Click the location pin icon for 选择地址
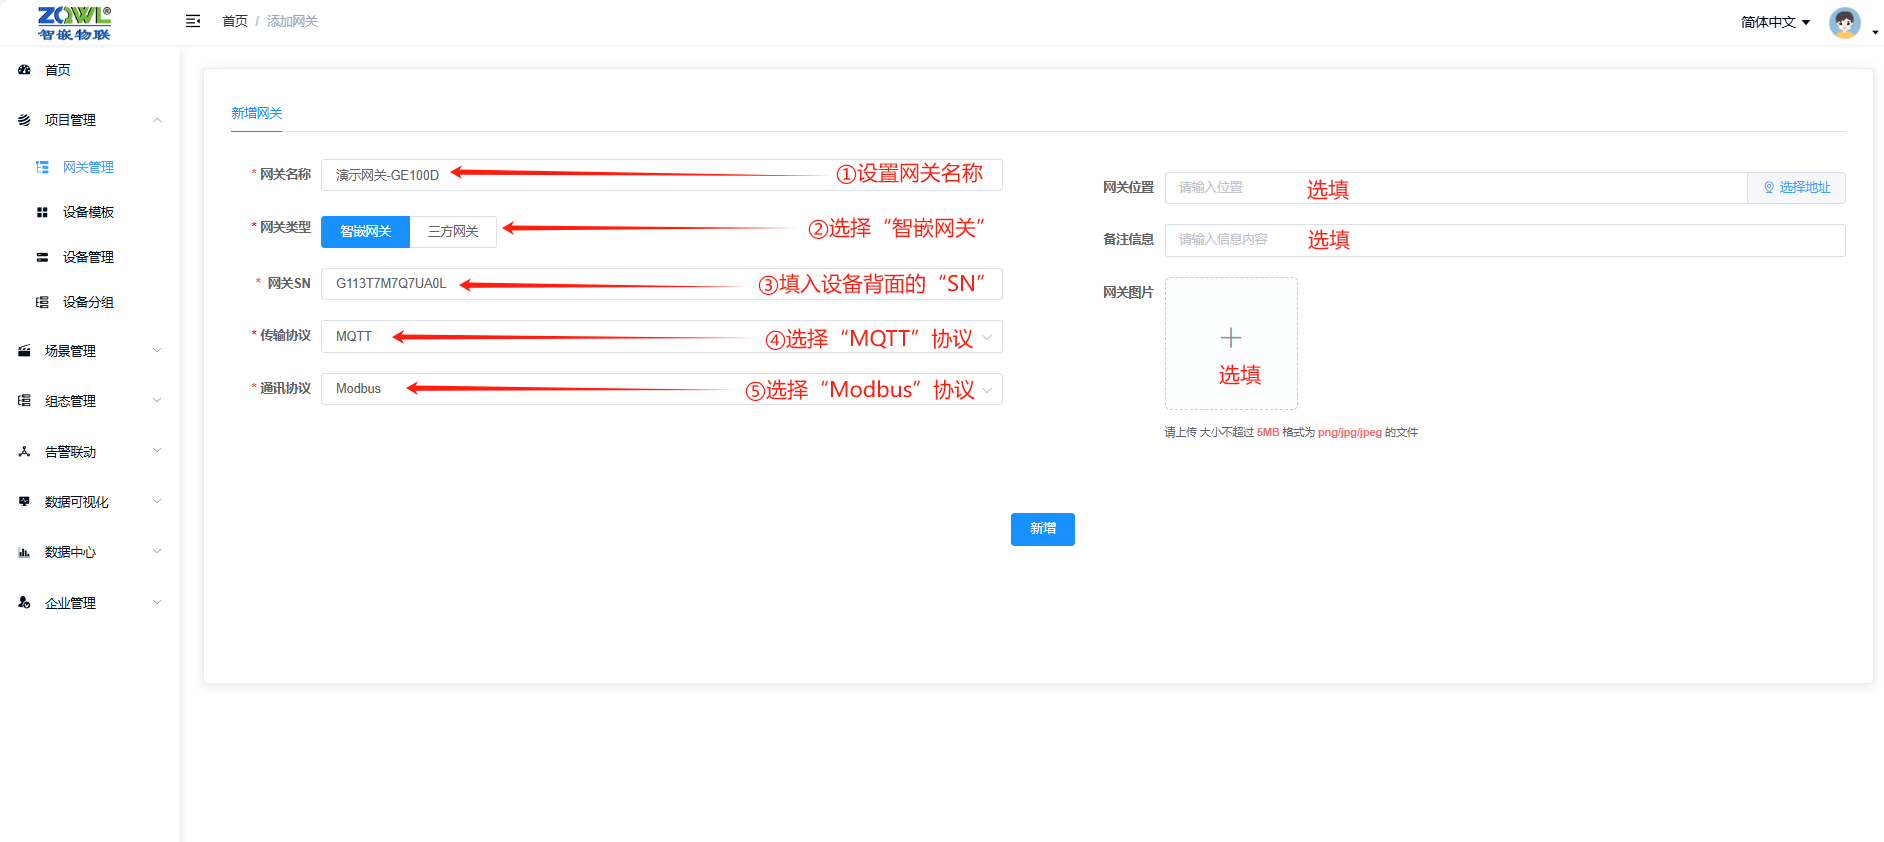 pyautogui.click(x=1769, y=188)
